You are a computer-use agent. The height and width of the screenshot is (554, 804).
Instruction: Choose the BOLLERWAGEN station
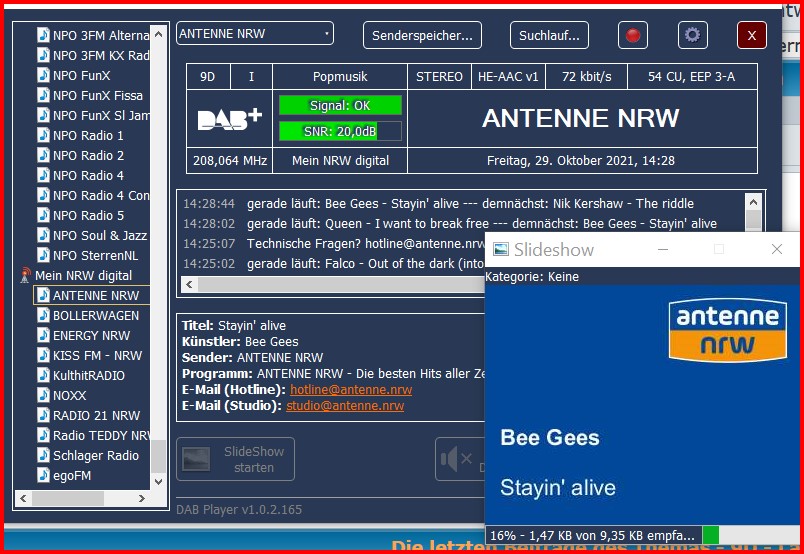95,315
